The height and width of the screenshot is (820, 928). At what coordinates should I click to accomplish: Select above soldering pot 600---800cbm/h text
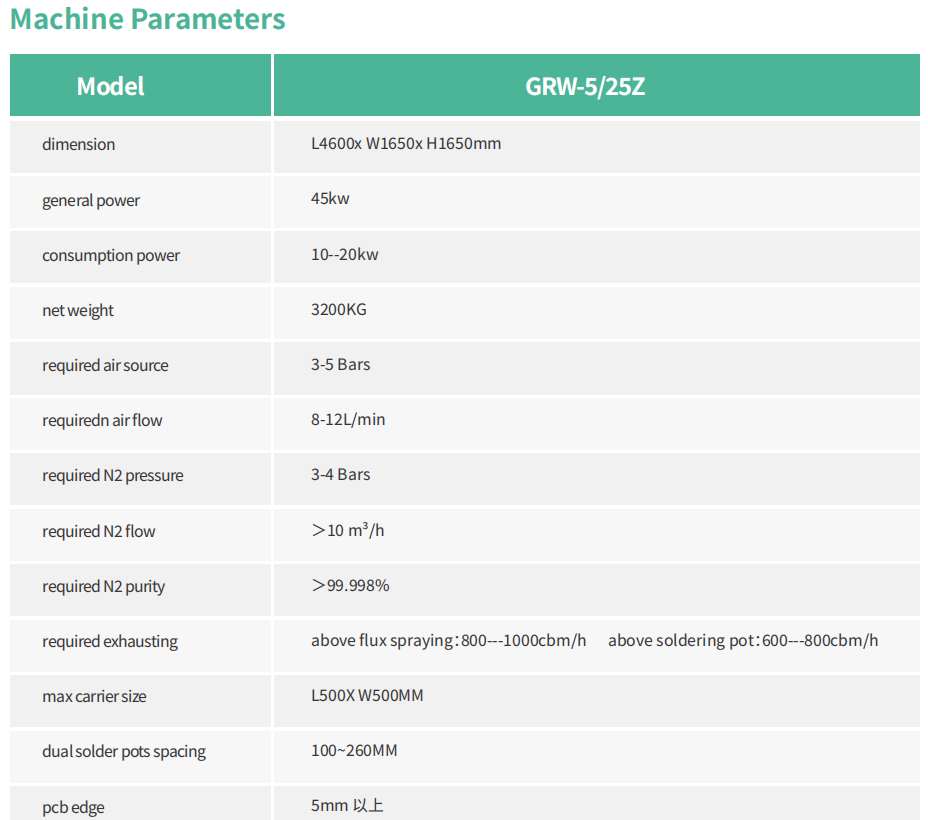pyautogui.click(x=743, y=640)
